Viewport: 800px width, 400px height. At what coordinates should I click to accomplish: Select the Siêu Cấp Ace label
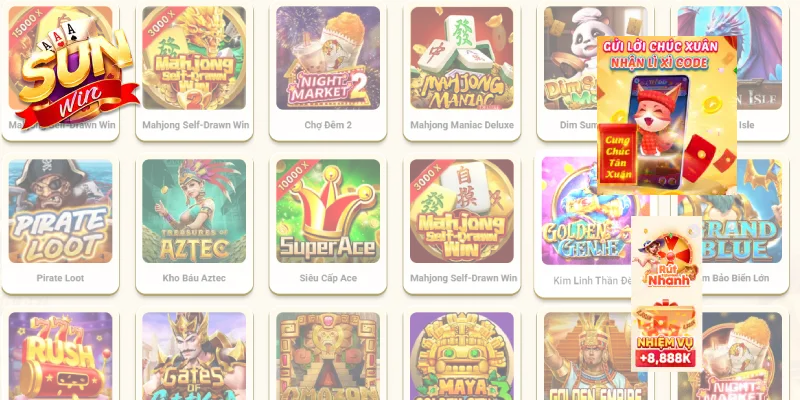click(x=328, y=278)
